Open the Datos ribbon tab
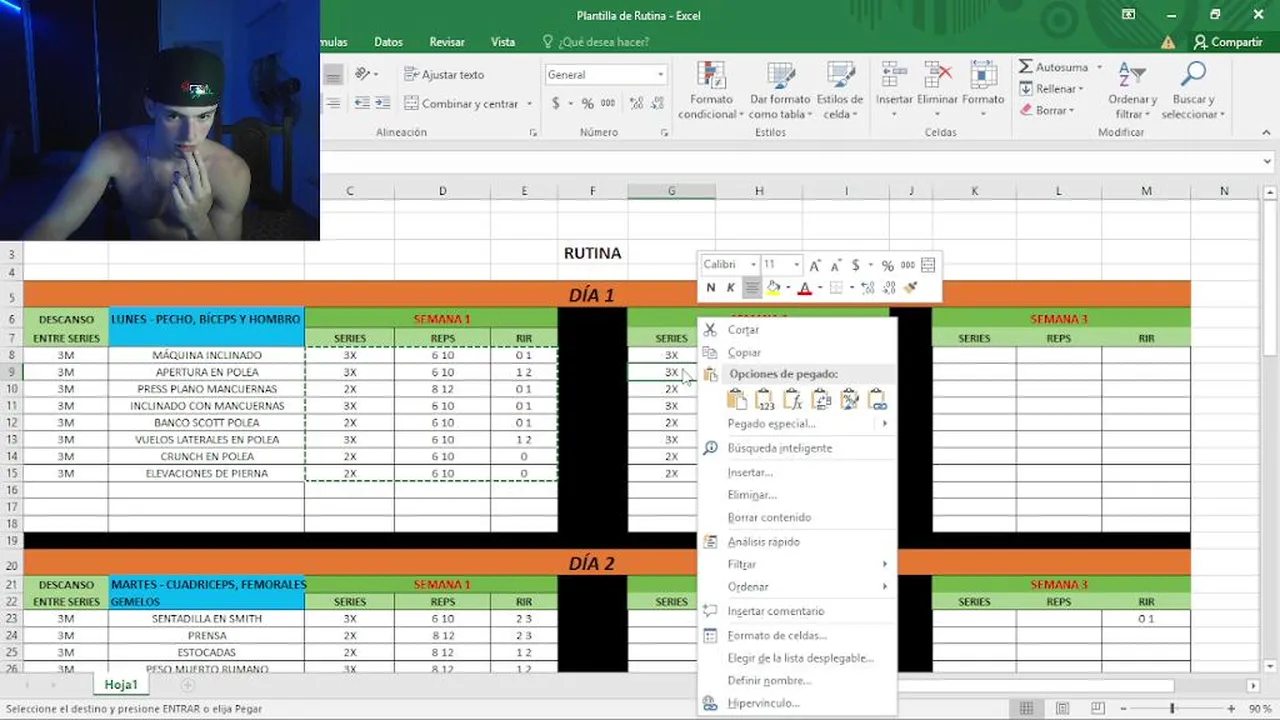The height and width of the screenshot is (720, 1280). coord(388,42)
